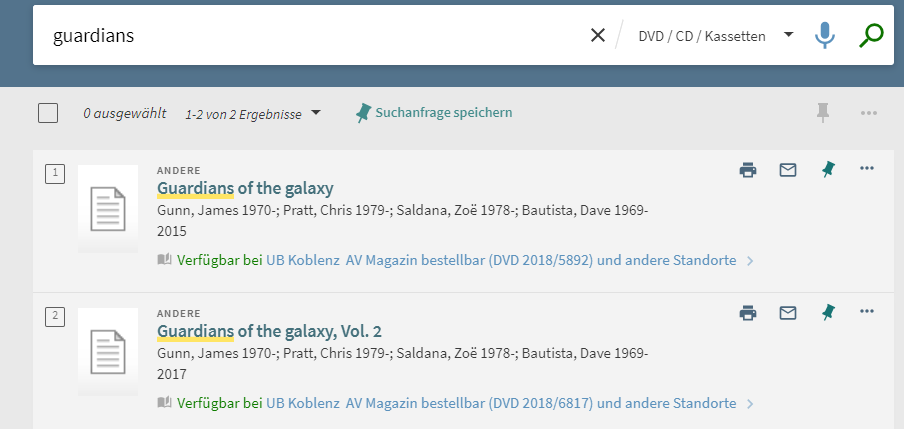Email the first result via the envelope icon
This screenshot has height=429, width=904.
[788, 170]
